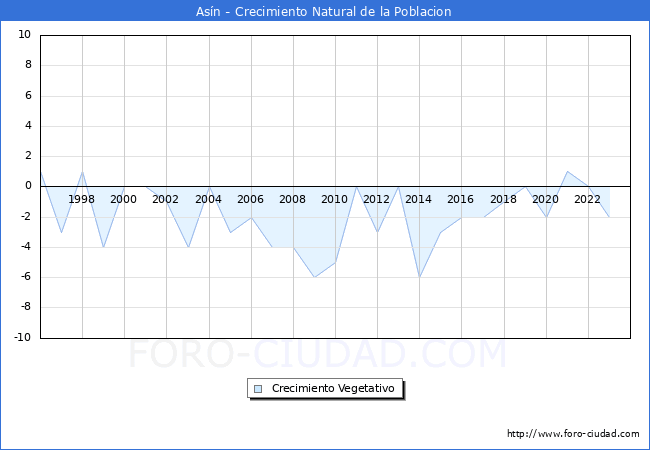Open the http://www.foro-ciudad.com link
The image size is (650, 450).
573,434
